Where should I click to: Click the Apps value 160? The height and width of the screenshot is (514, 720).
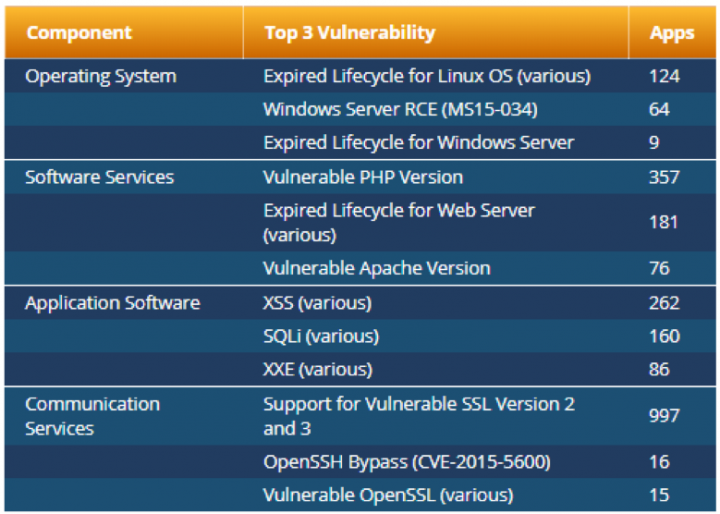[664, 336]
